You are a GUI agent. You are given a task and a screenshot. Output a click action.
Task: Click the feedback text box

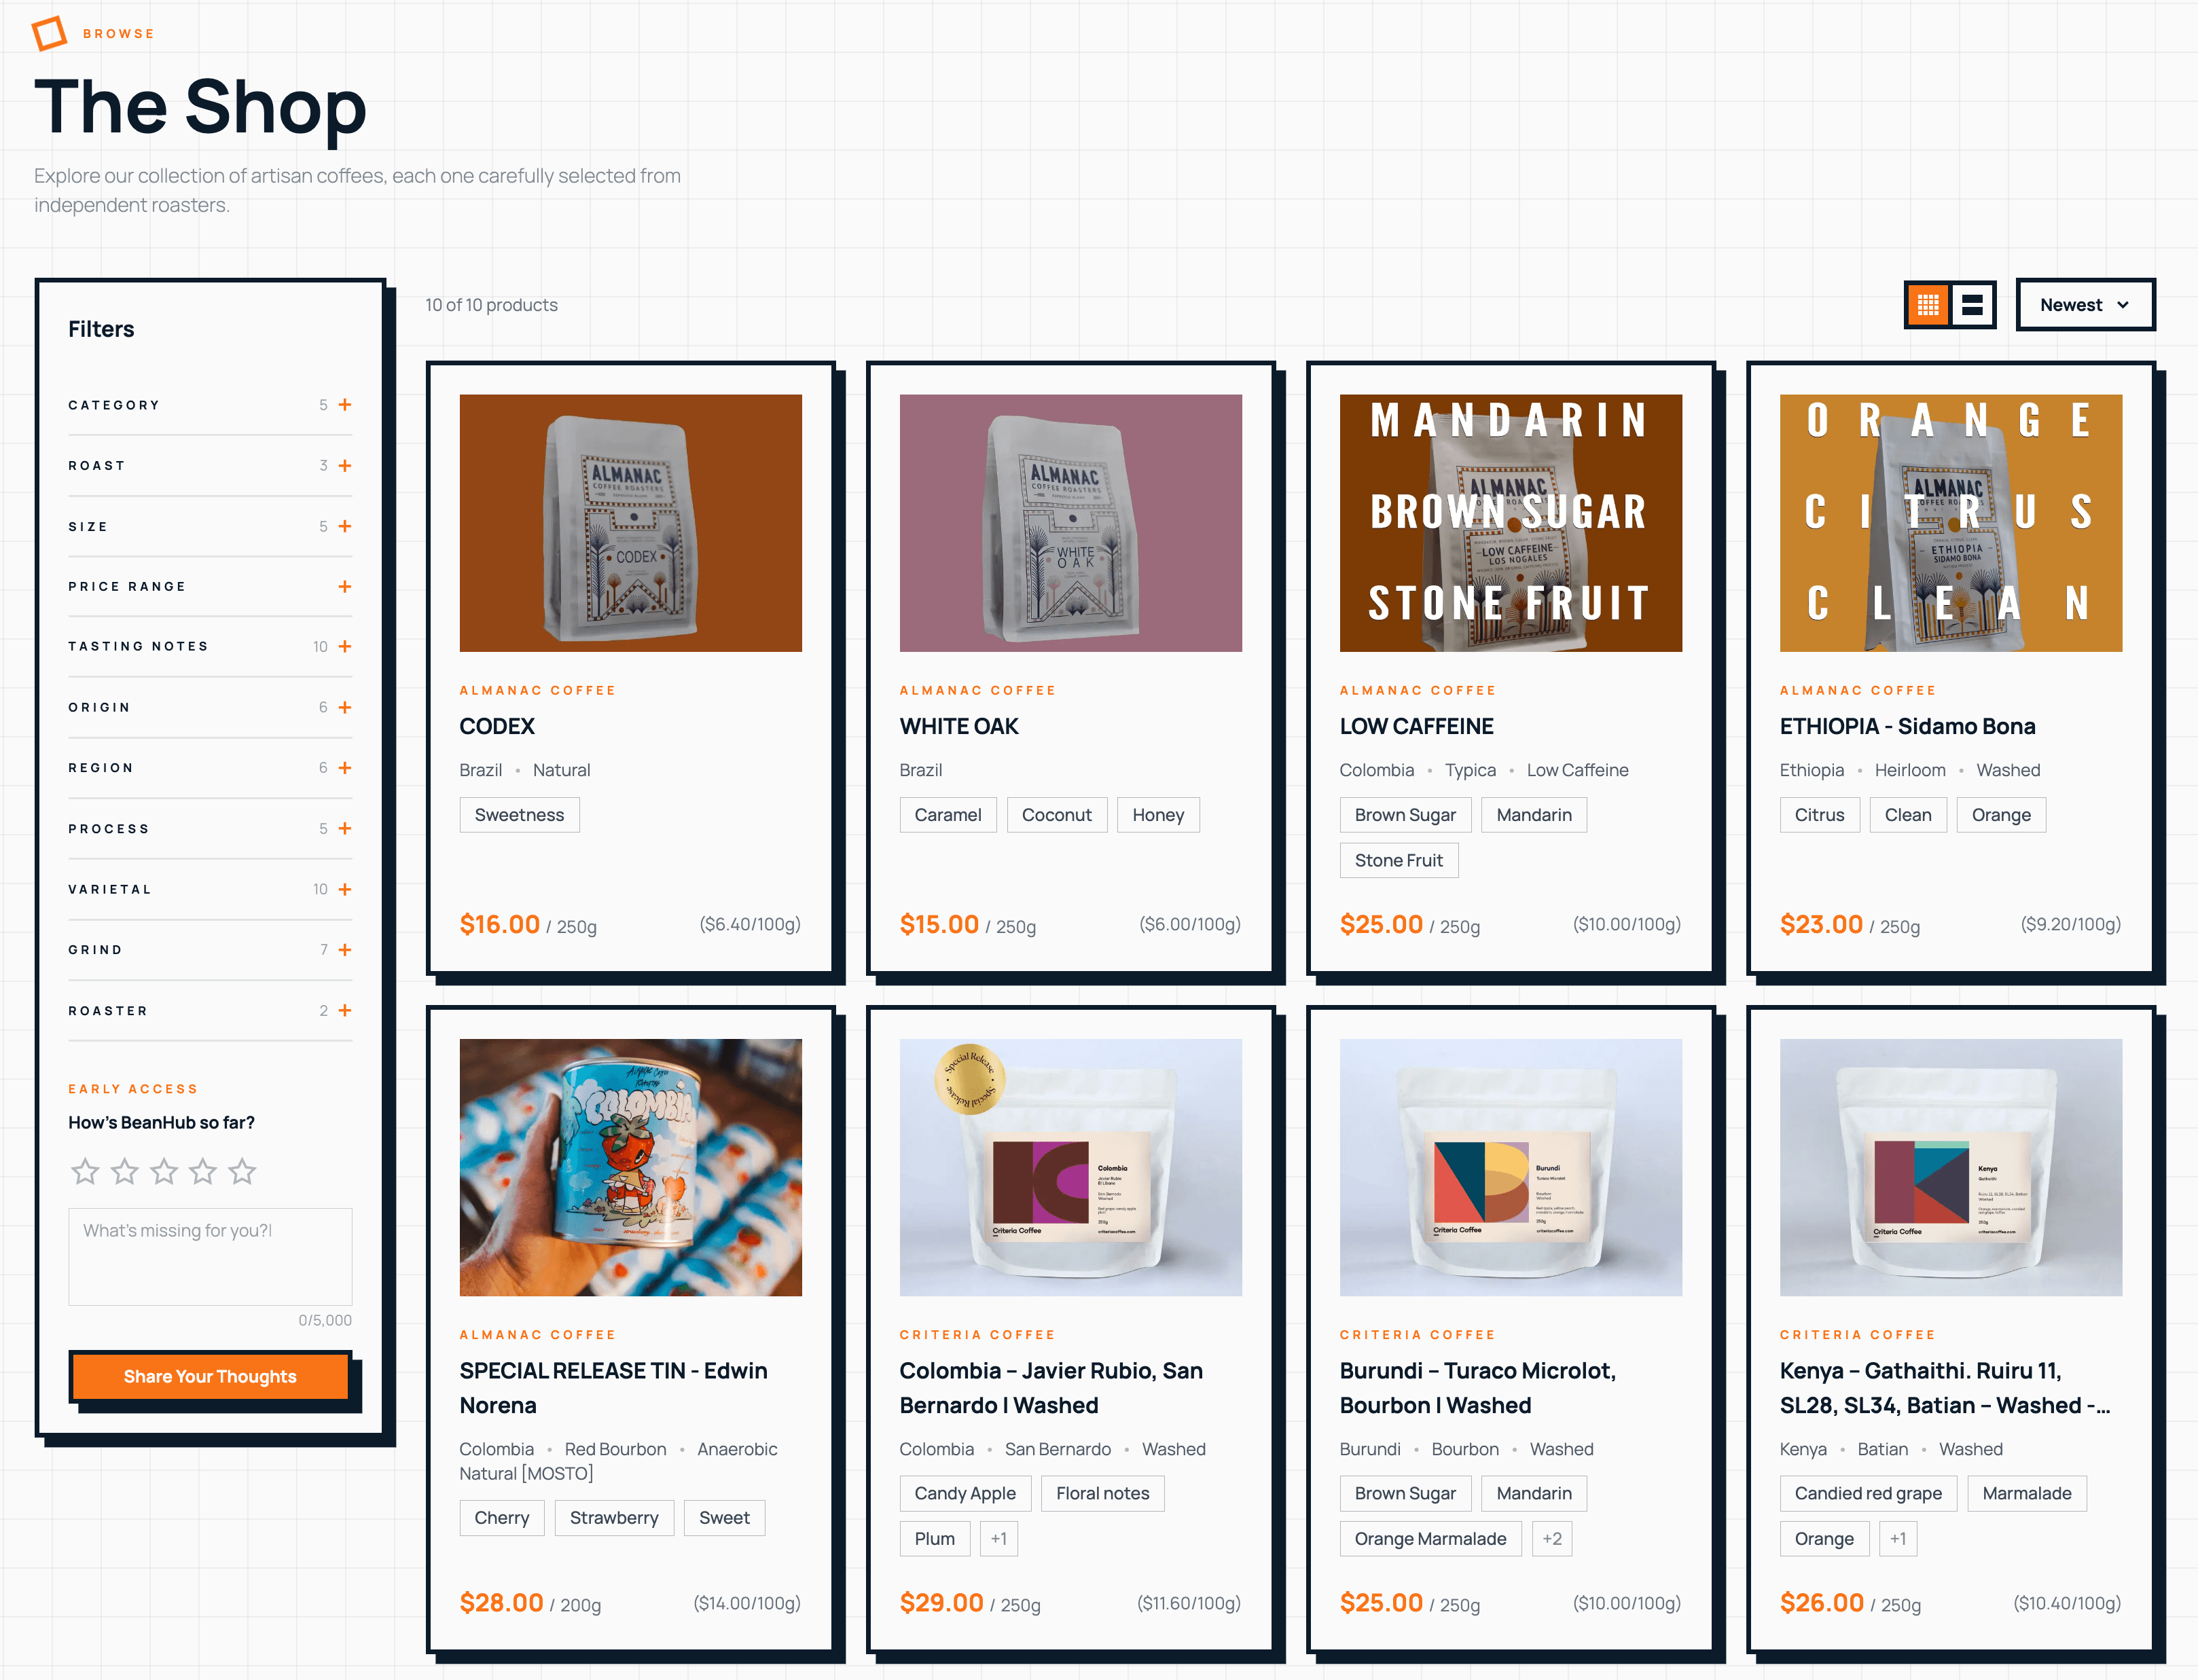tap(209, 1256)
